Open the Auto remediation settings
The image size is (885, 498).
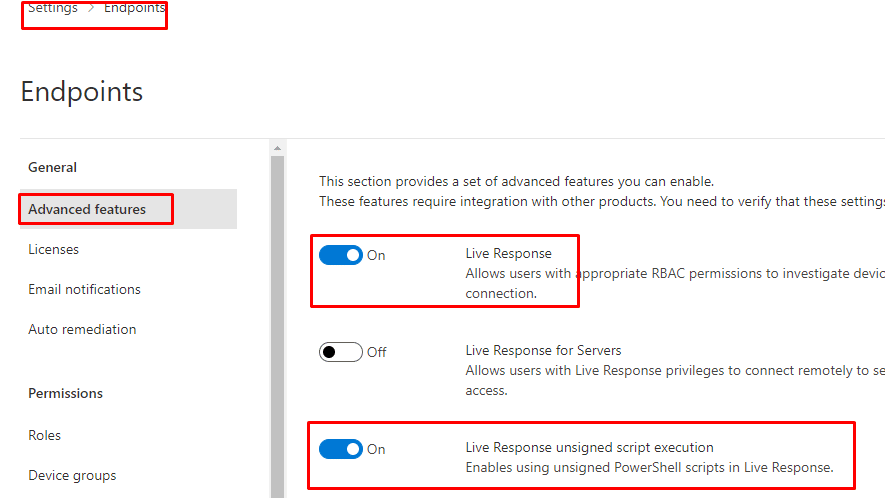coord(82,329)
